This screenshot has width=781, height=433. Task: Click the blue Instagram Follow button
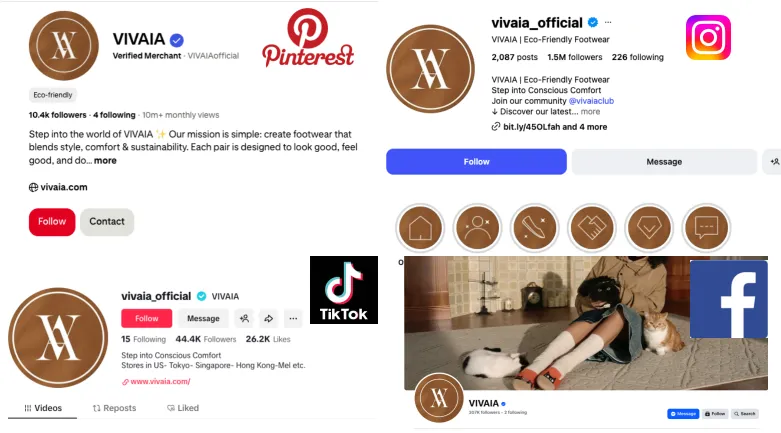tap(476, 161)
